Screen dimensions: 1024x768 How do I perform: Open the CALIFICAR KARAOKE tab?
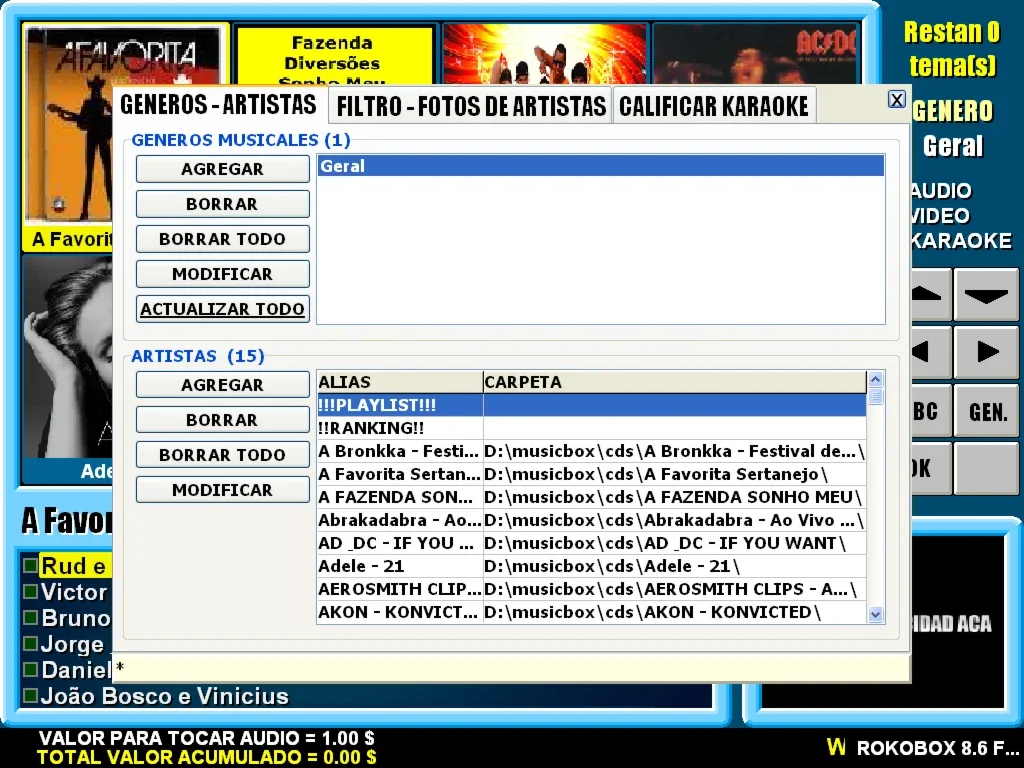click(x=714, y=106)
